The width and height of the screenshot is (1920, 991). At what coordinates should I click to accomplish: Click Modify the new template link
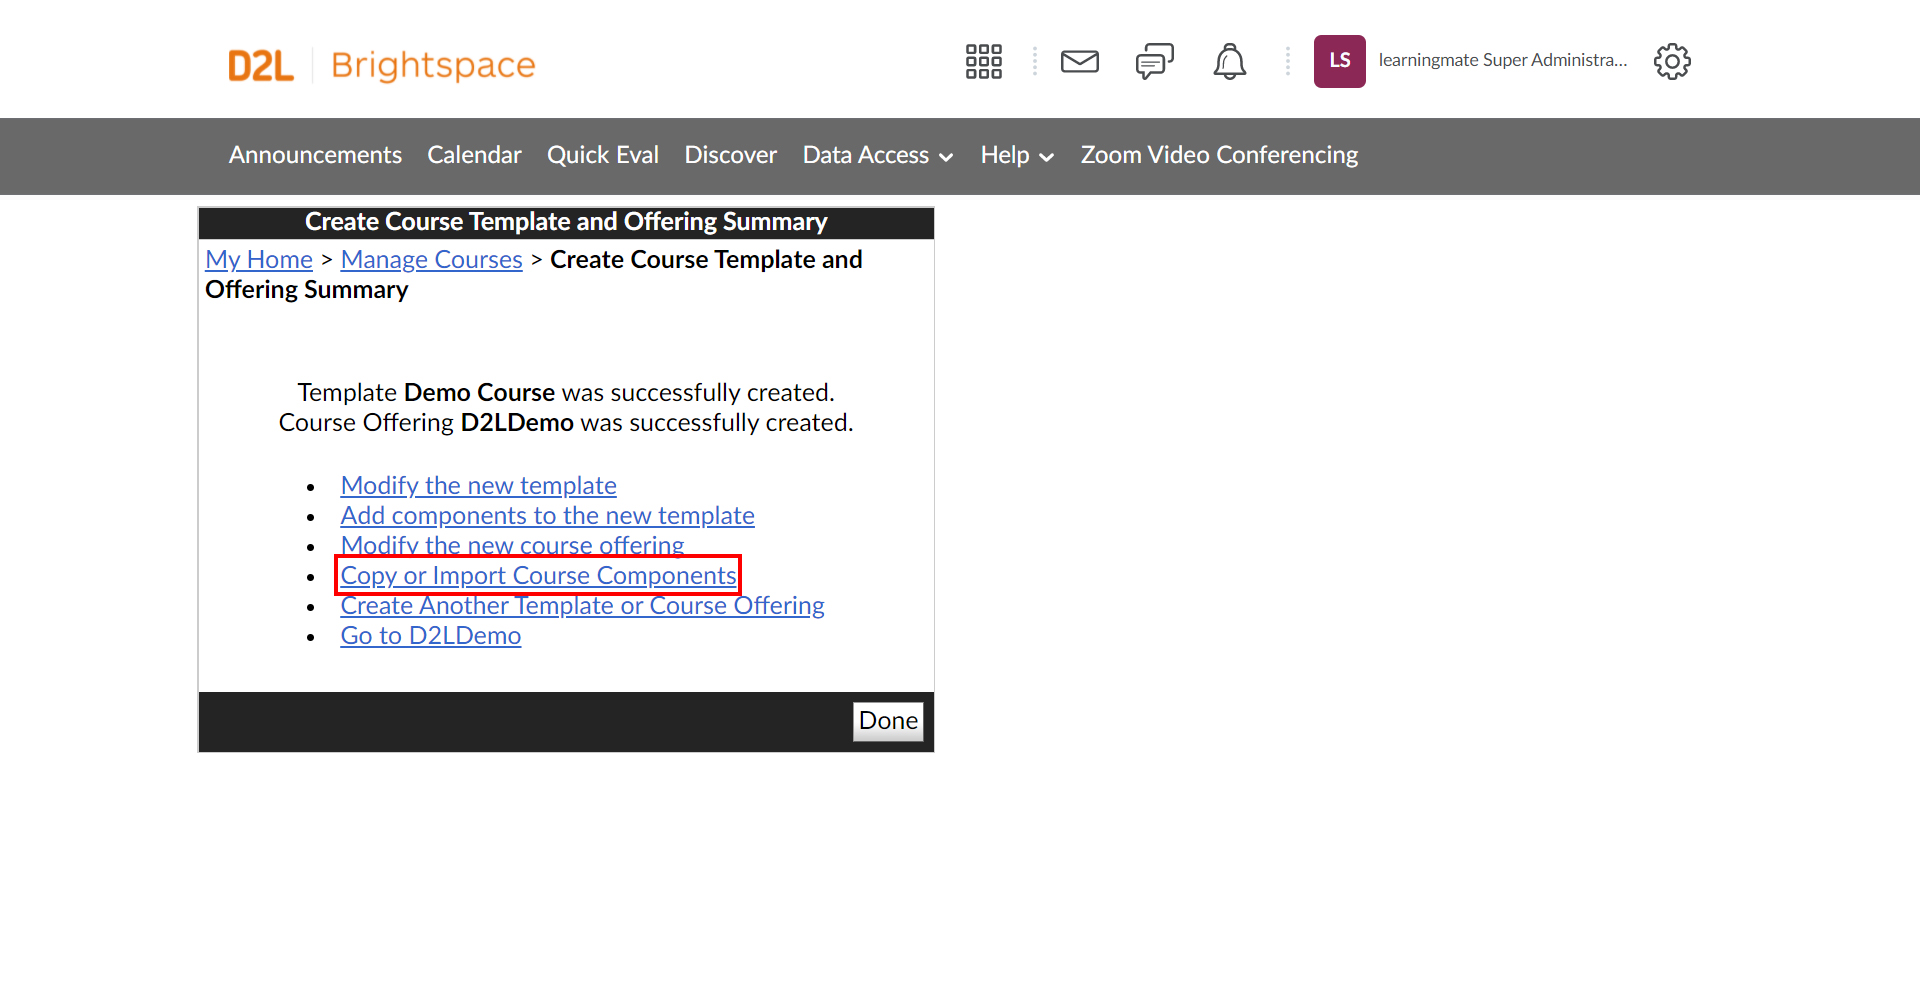pos(478,486)
